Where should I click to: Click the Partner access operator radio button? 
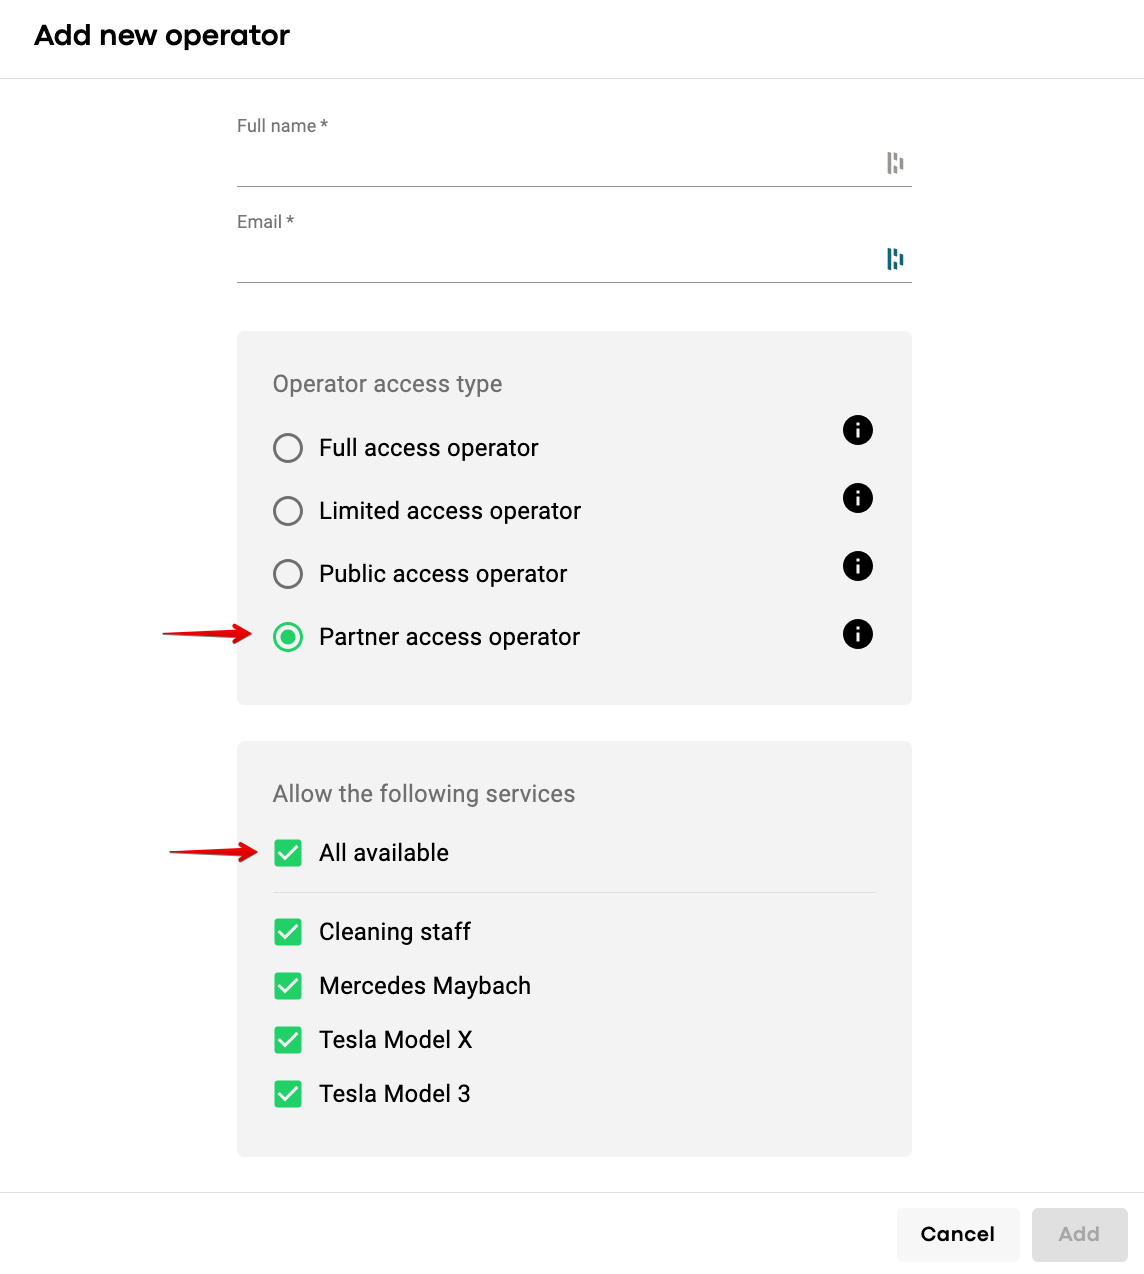tap(288, 637)
